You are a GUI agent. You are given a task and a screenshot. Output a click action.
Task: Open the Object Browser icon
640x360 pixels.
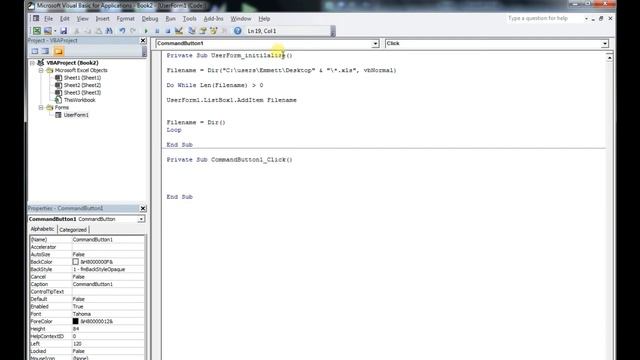tap(213, 31)
